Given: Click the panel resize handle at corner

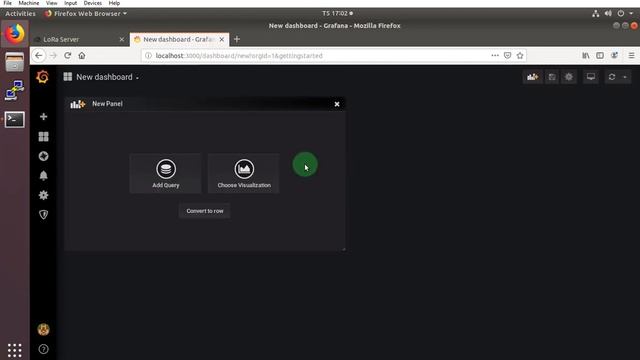Looking at the screenshot, I should pos(343,249).
